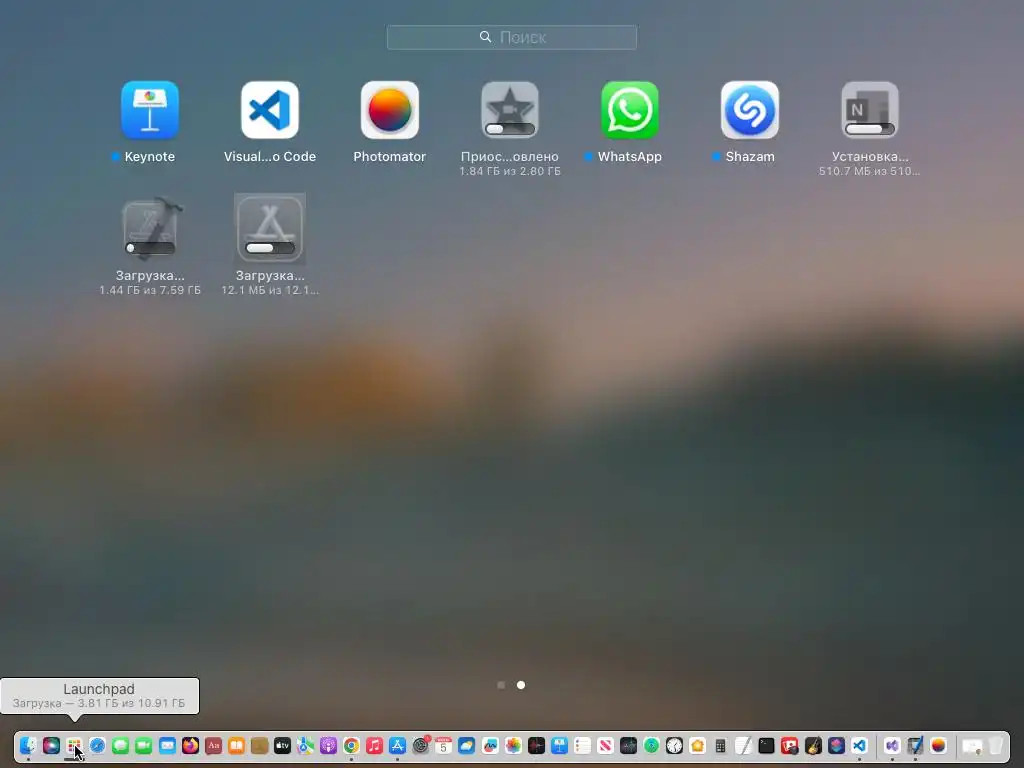Click progress bar under 510.7 МБ installation
This screenshot has height=768, width=1024.
(870, 129)
